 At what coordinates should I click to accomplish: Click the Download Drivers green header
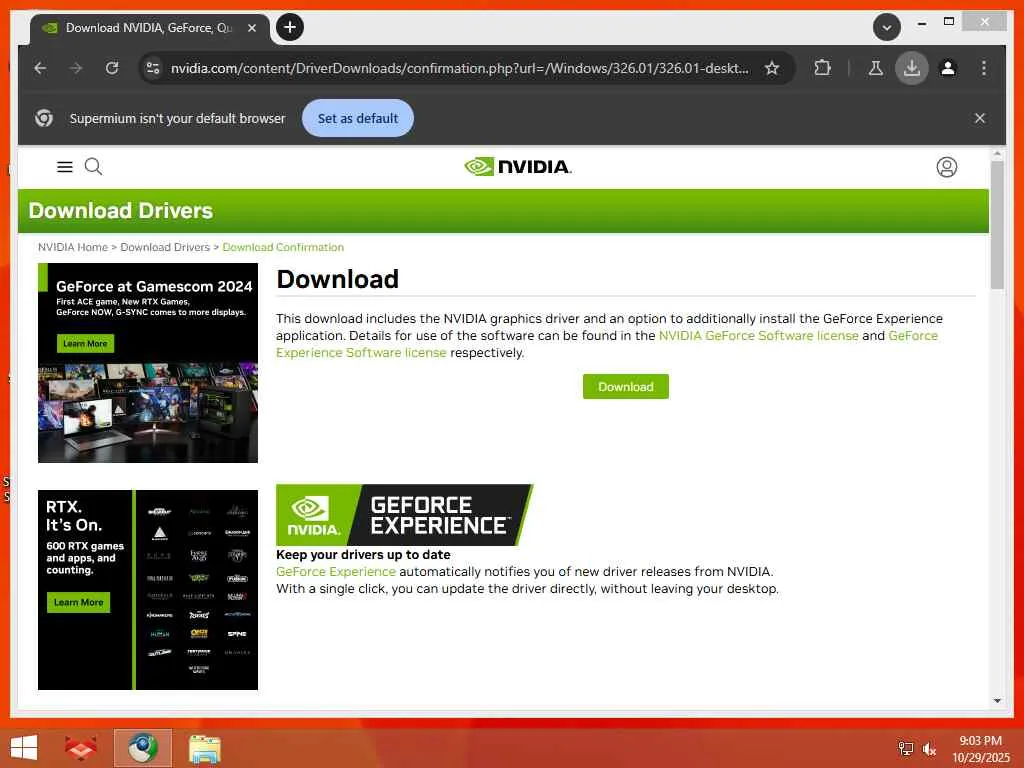coord(504,211)
